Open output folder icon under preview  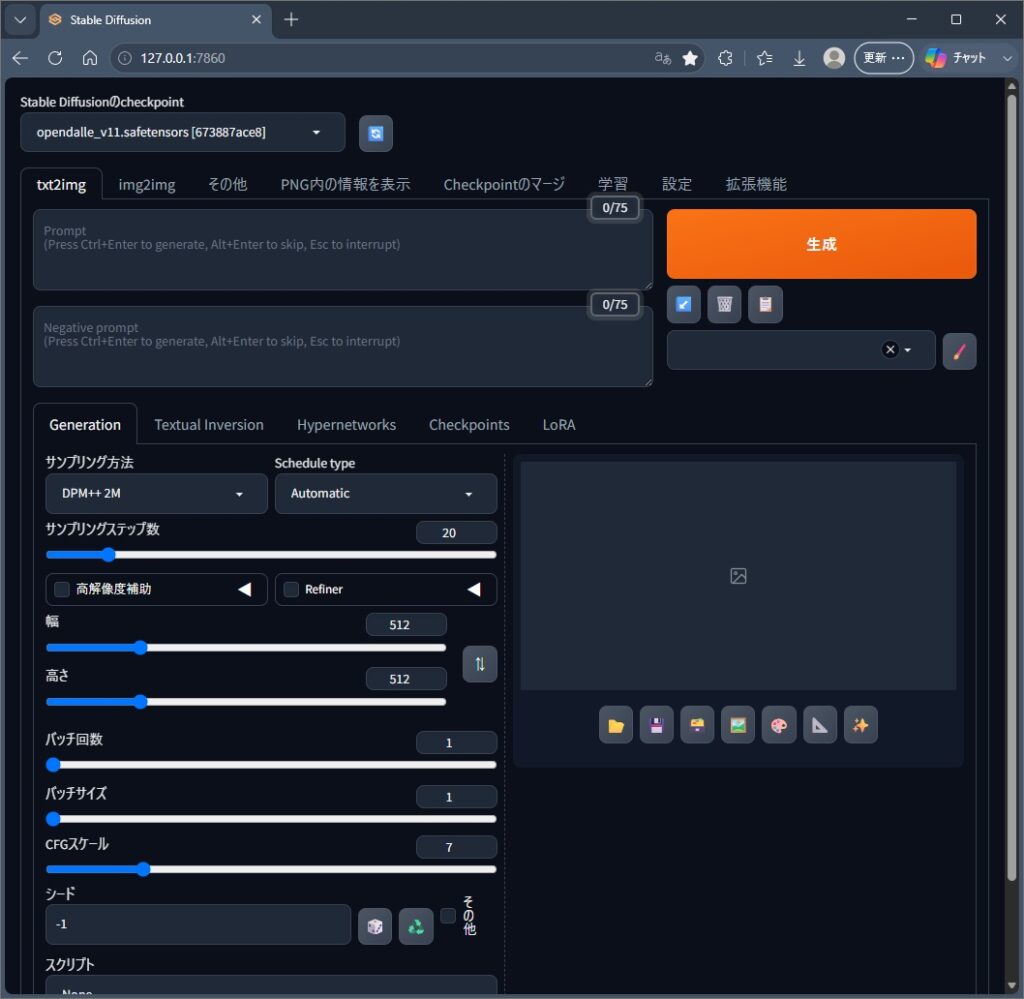click(x=615, y=725)
